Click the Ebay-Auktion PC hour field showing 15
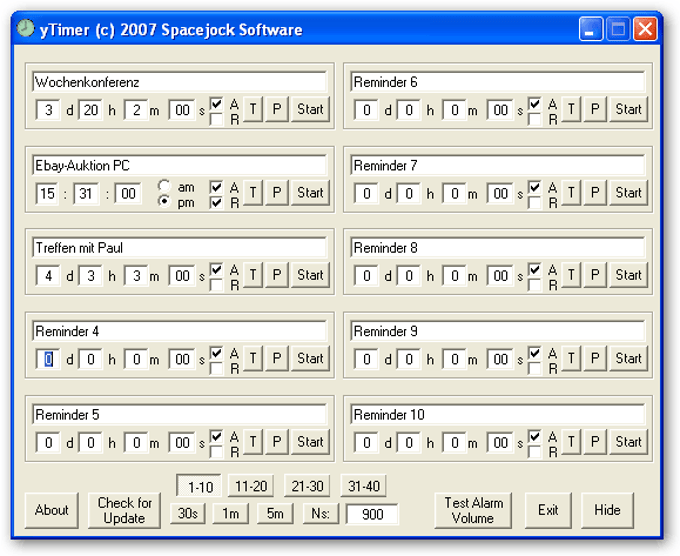 (48, 193)
